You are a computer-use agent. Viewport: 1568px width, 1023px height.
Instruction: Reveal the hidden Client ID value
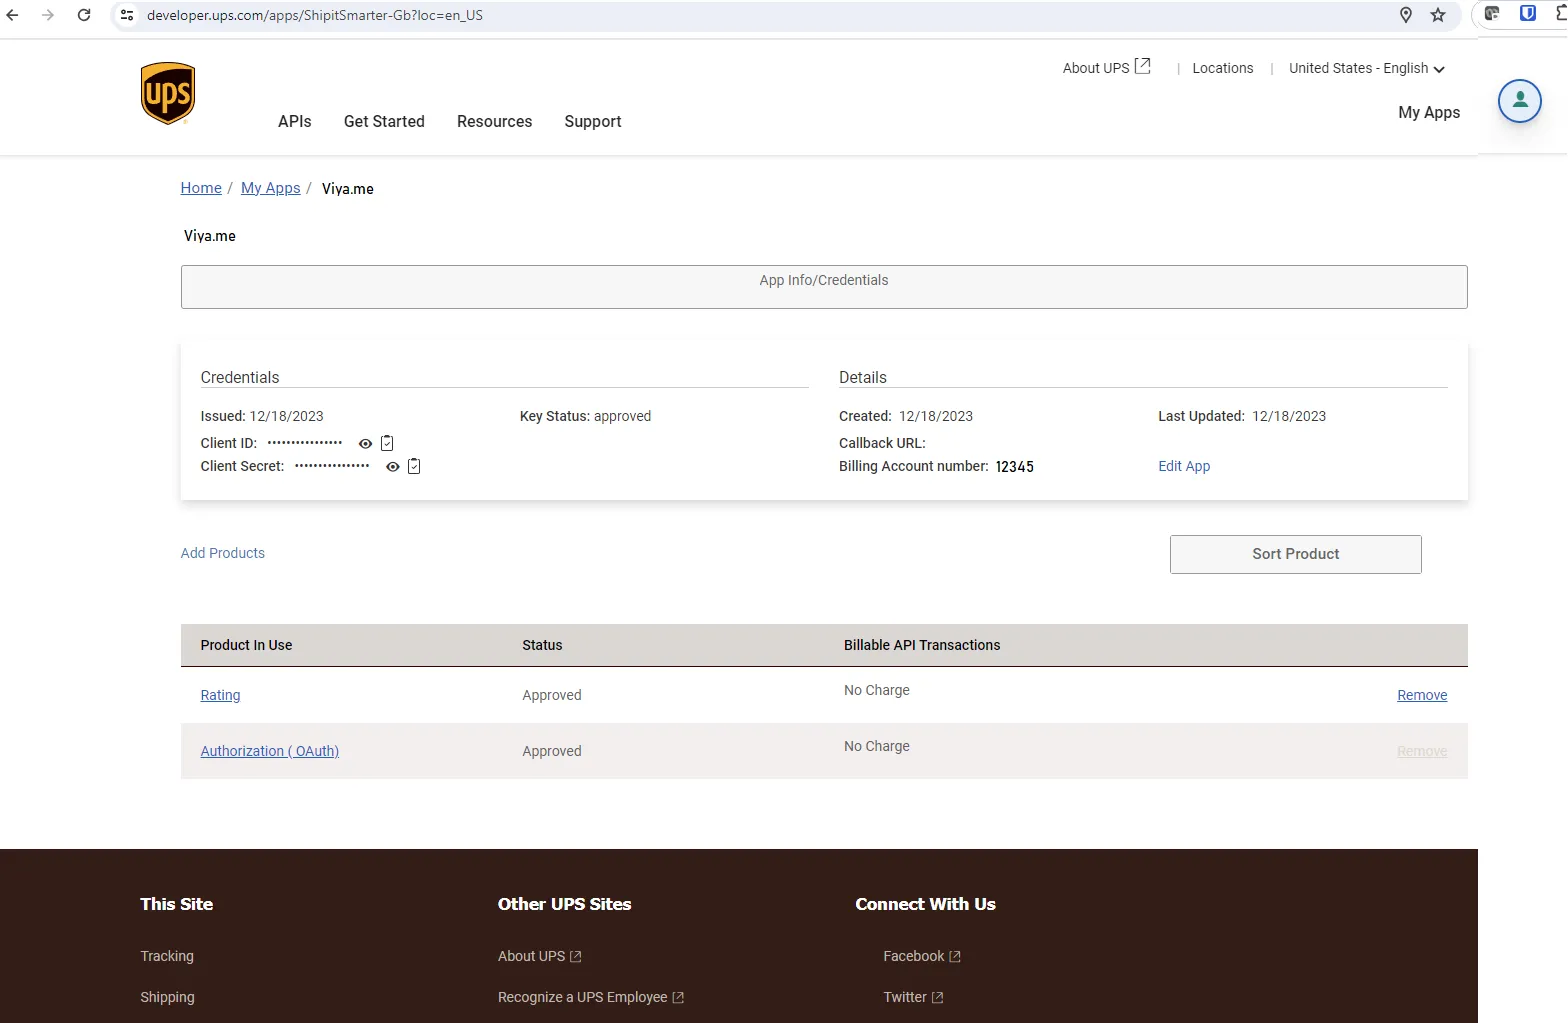(x=365, y=444)
